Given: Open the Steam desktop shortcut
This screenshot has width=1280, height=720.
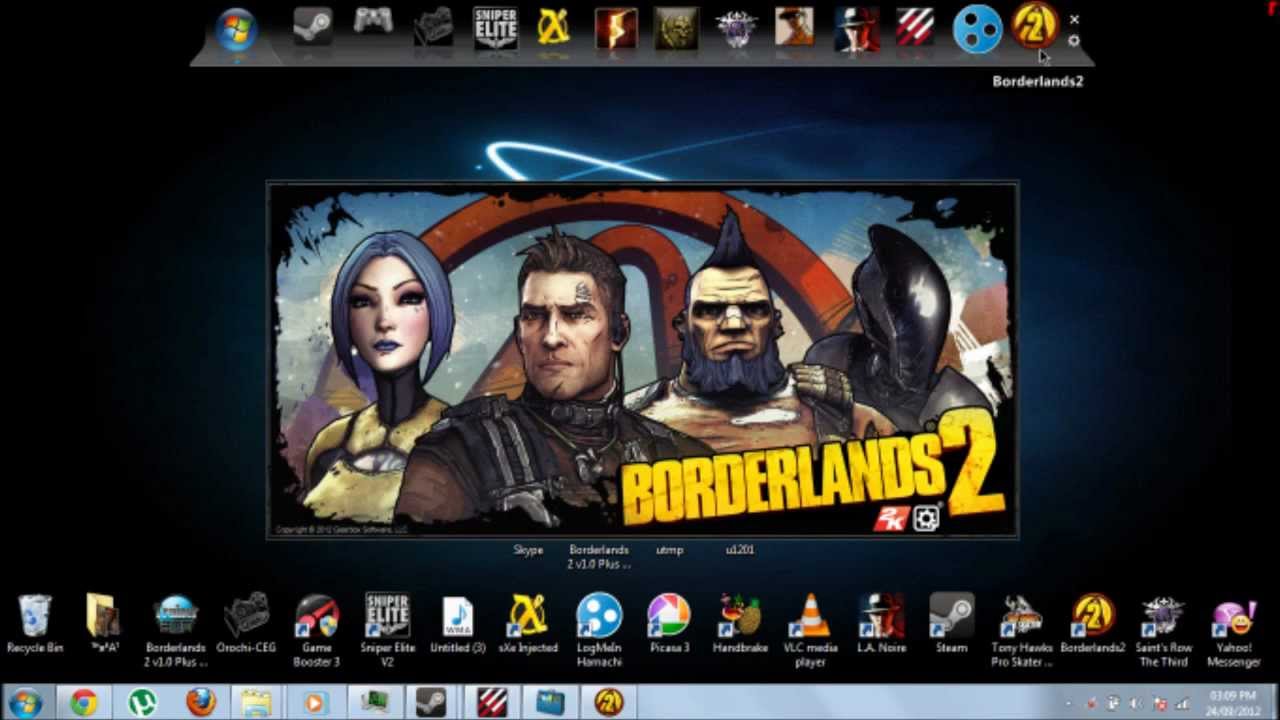Looking at the screenshot, I should click(951, 624).
